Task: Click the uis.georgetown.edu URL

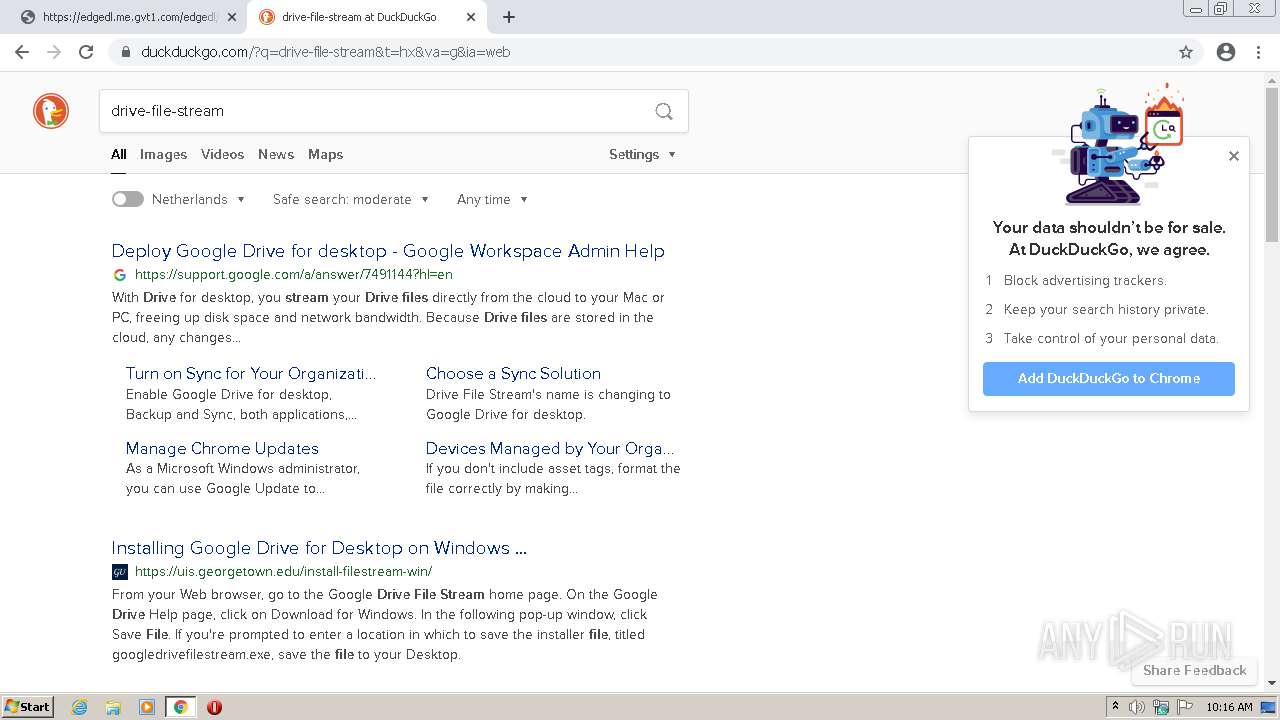Action: tap(283, 572)
